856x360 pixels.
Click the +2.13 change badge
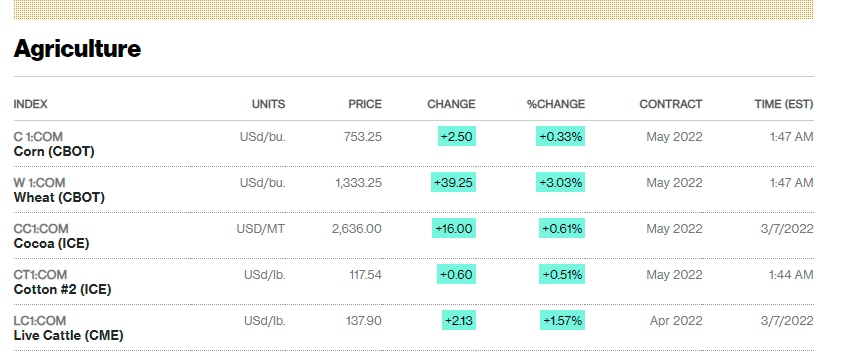pyautogui.click(x=459, y=320)
